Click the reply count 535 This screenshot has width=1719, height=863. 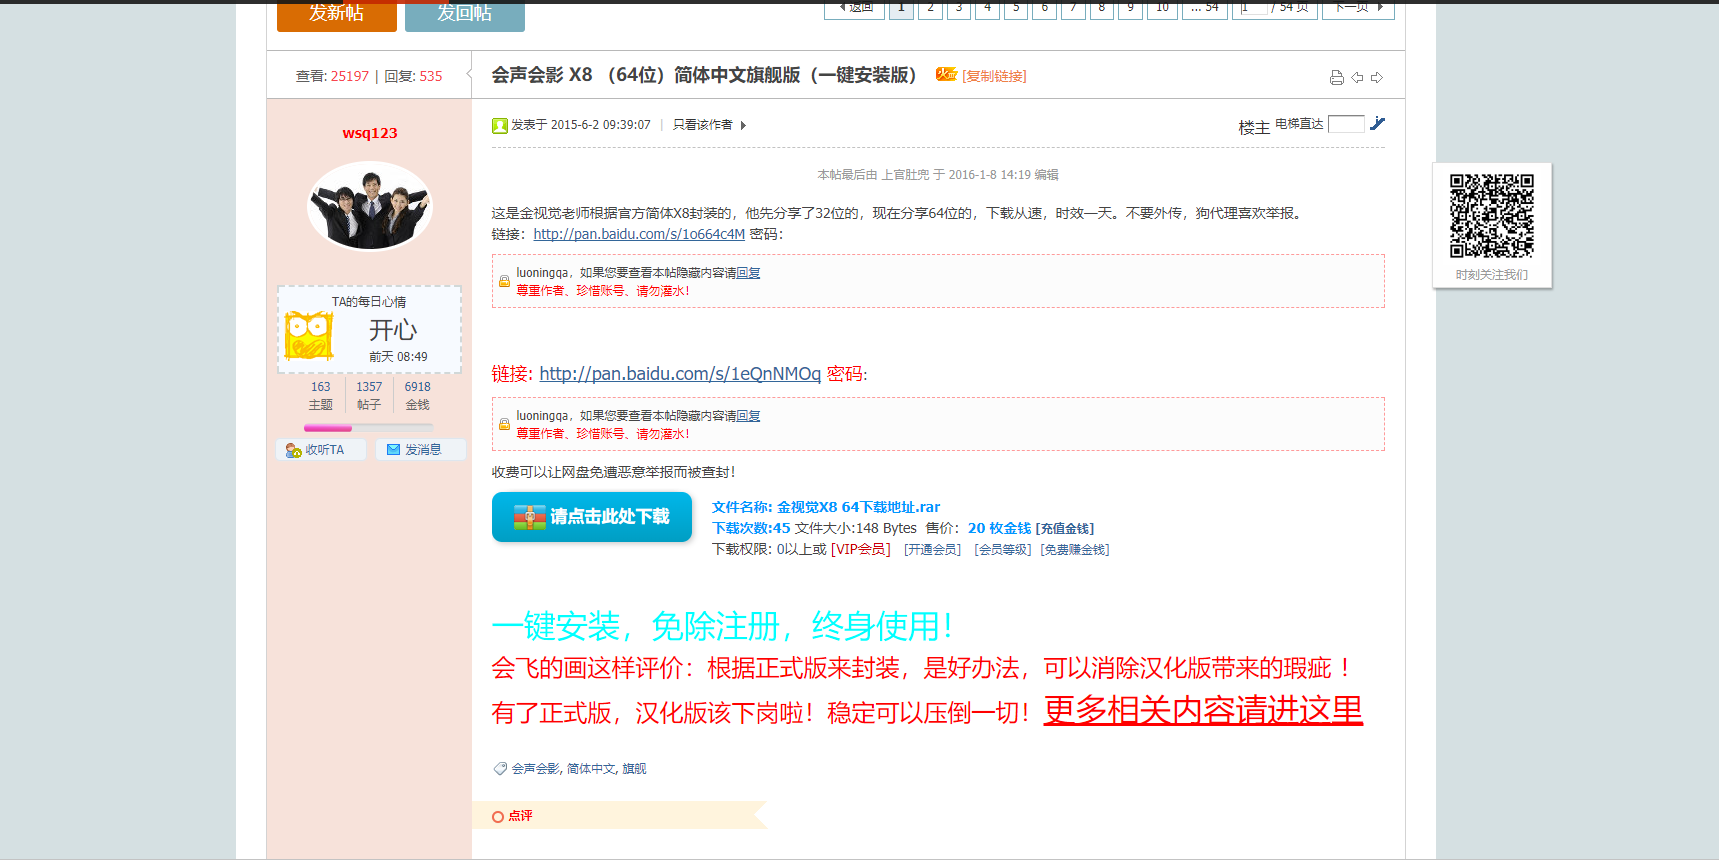click(x=431, y=76)
